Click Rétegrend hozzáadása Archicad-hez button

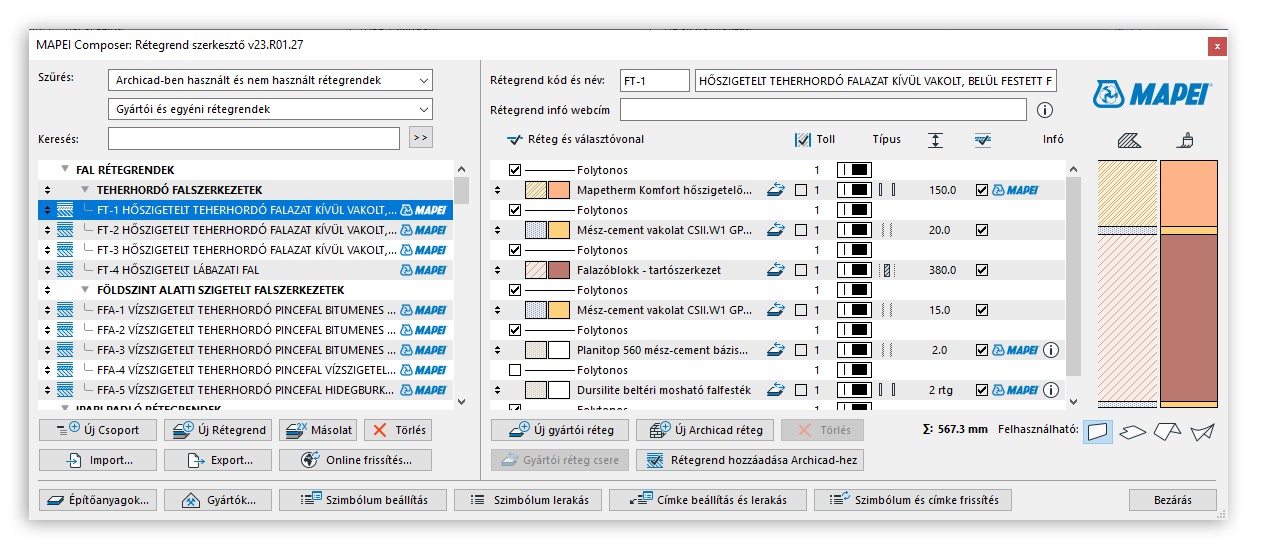(750, 460)
